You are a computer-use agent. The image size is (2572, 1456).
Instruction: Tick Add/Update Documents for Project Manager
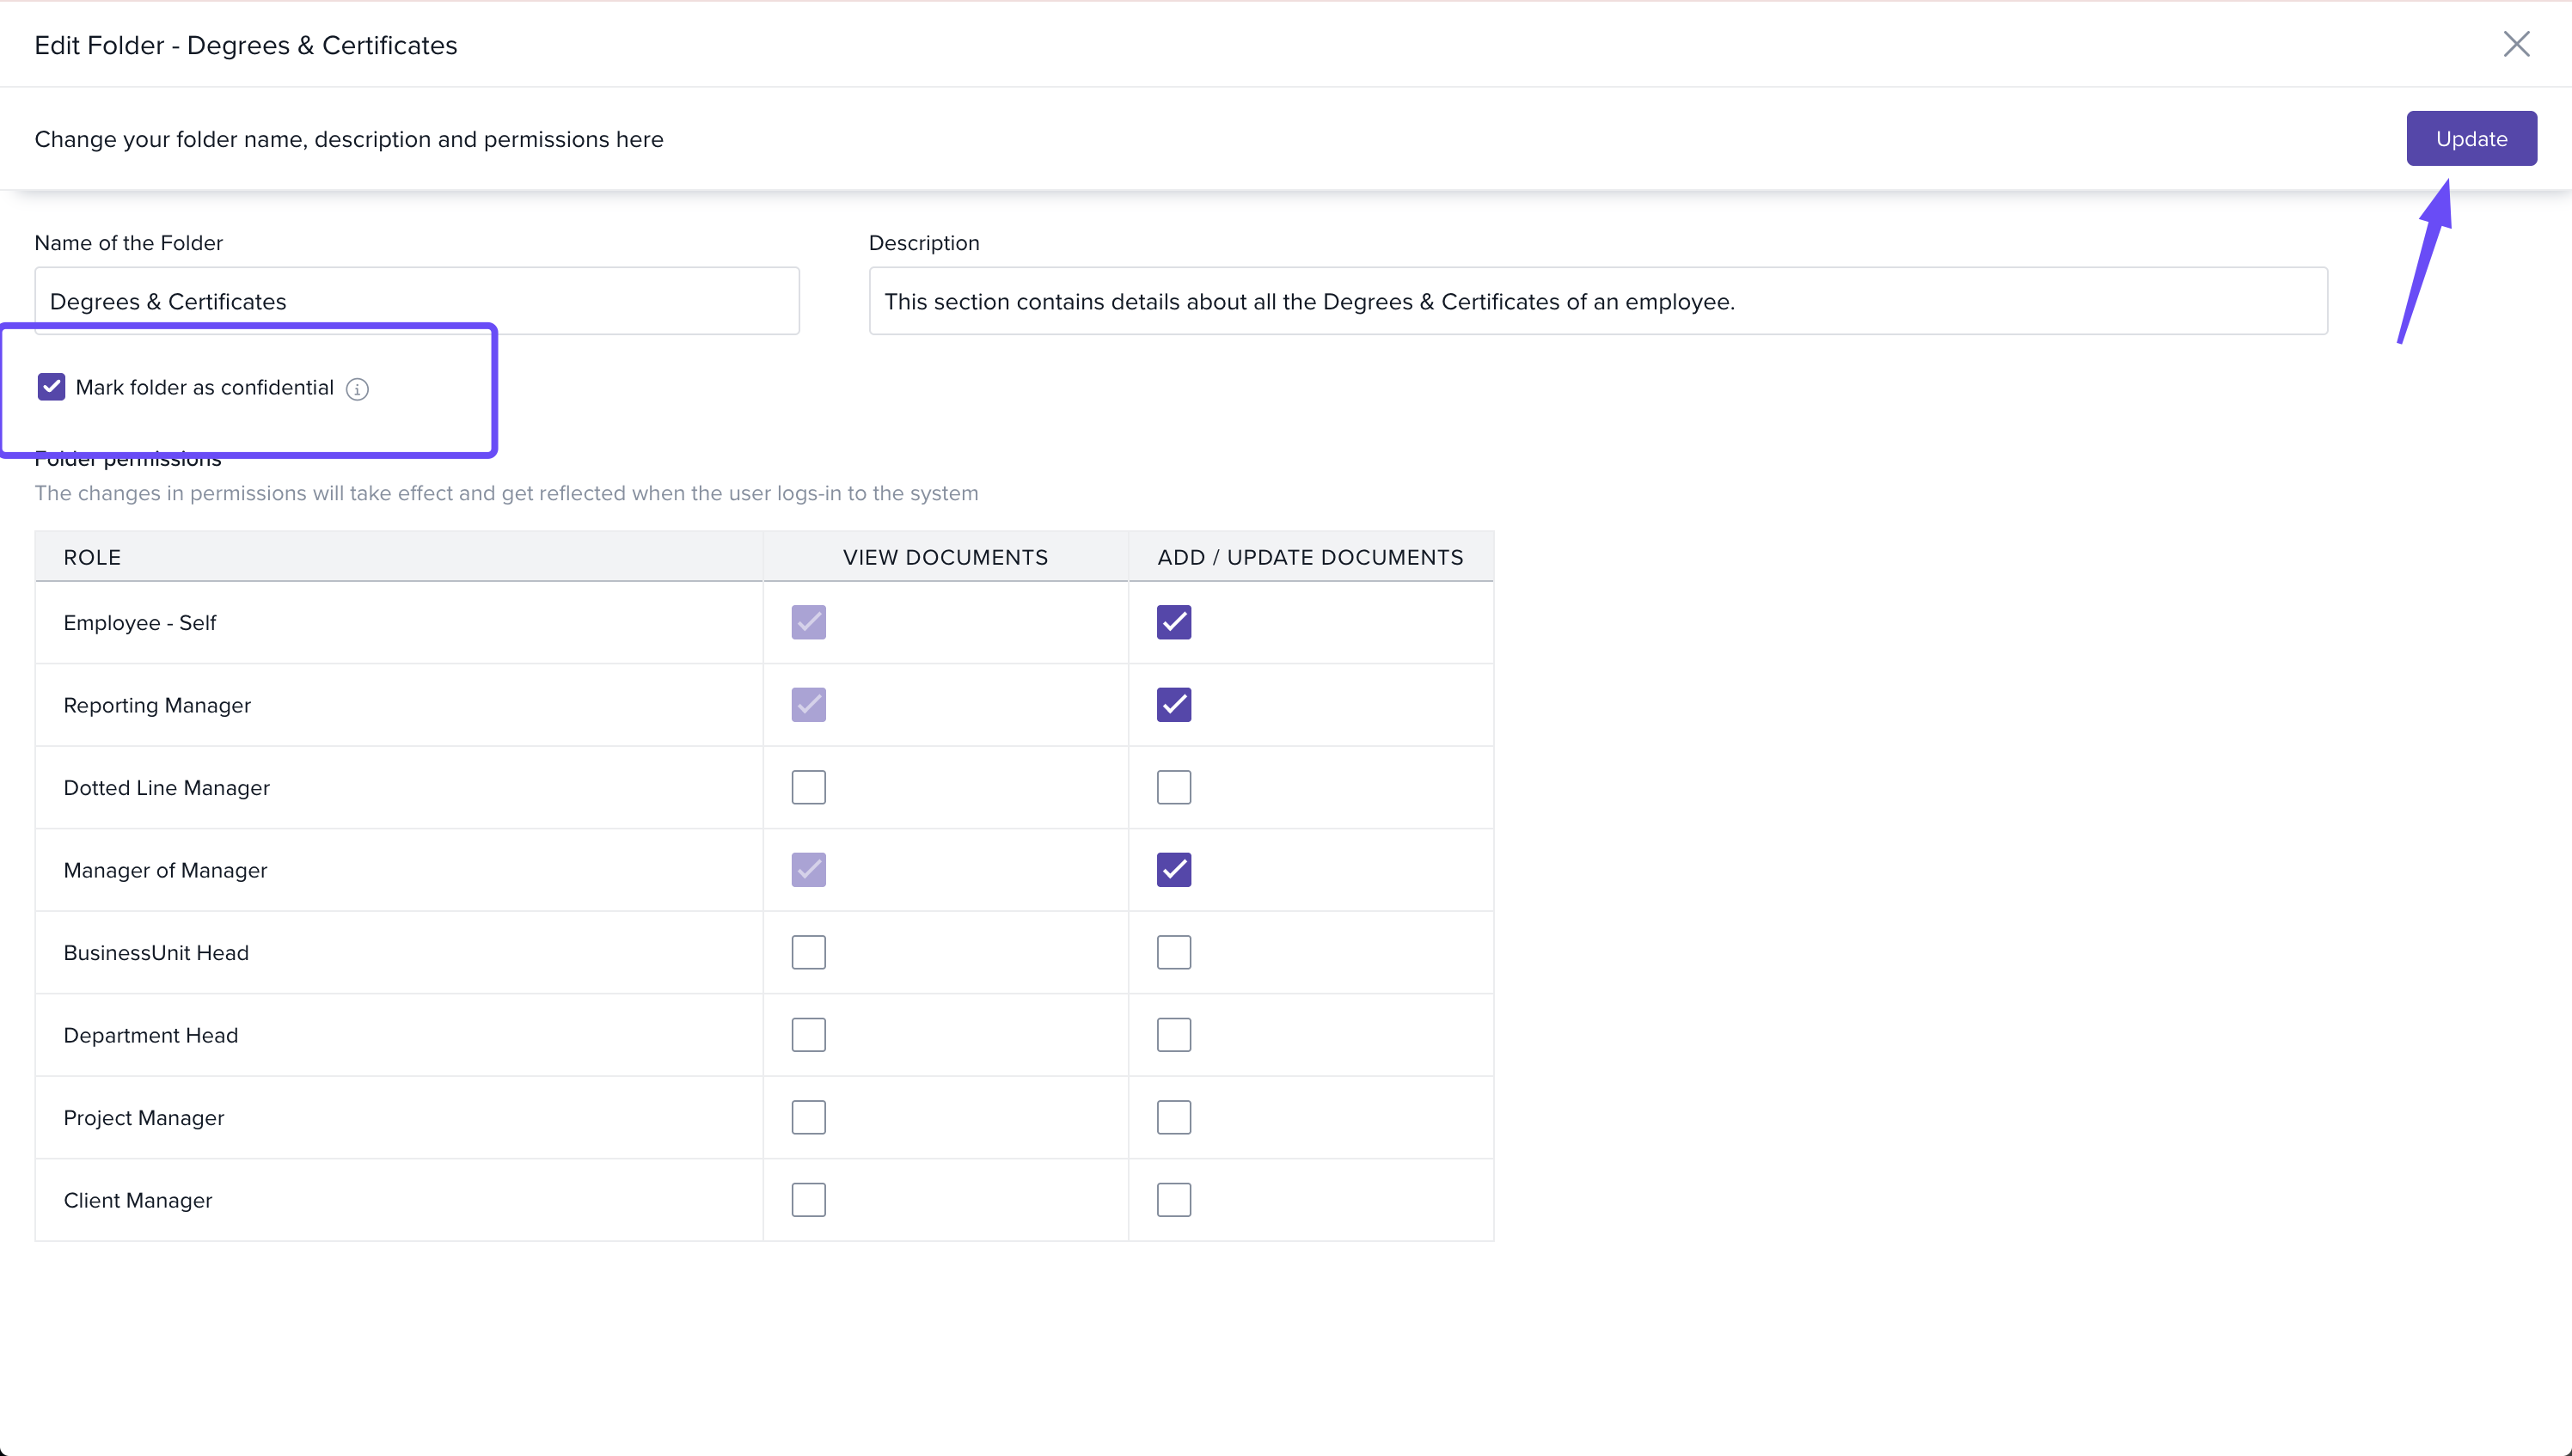pyautogui.click(x=1173, y=1117)
